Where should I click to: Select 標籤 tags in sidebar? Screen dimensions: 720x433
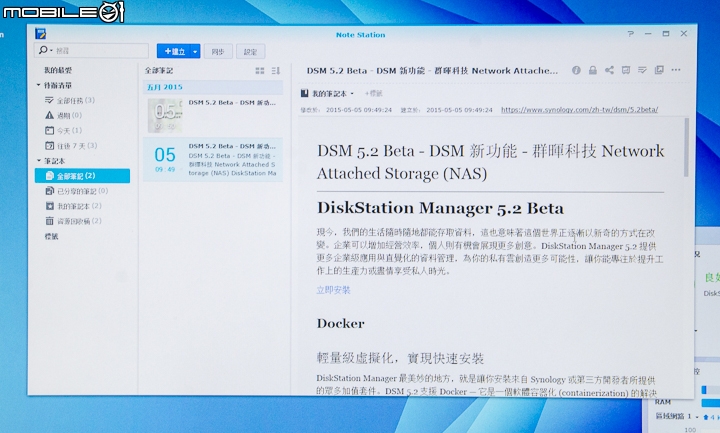(x=51, y=236)
